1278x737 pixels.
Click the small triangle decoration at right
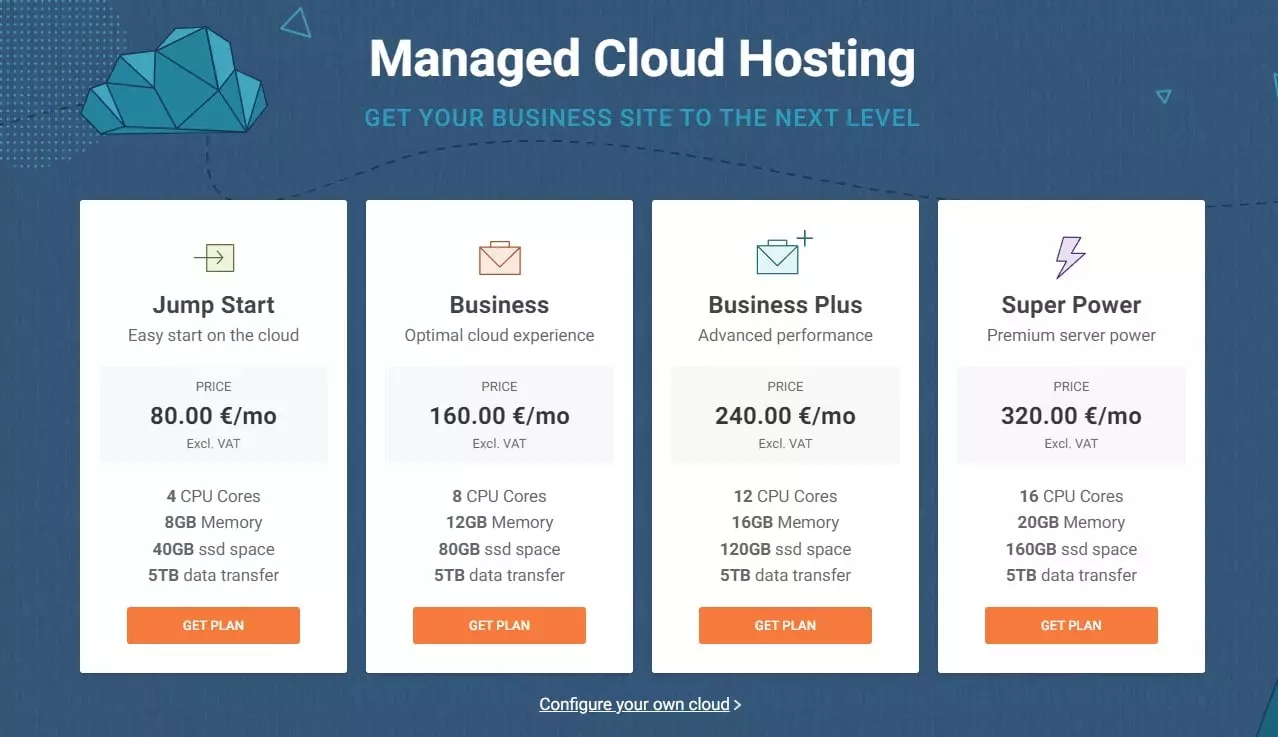pos(1163,96)
